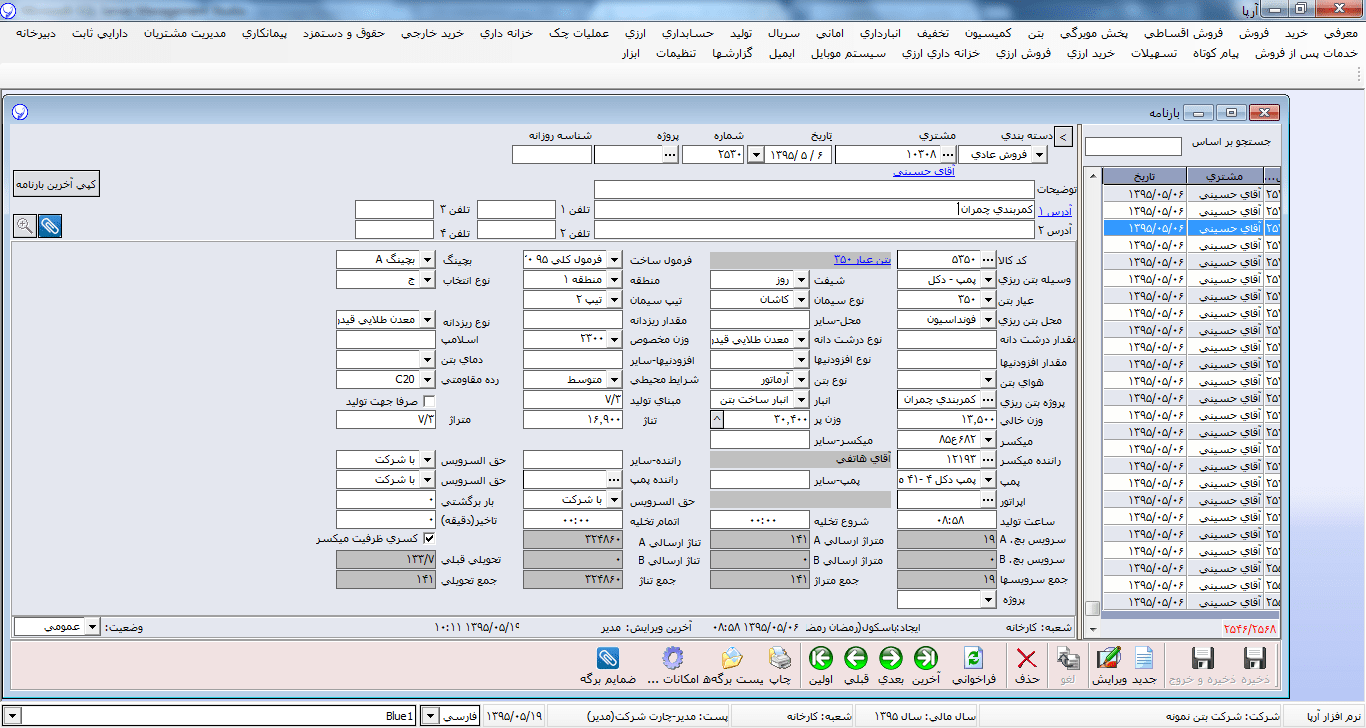This screenshot has height=728, width=1366.
Task: Select the highlighted آقای حسینی row in the list
Action: pos(1191,228)
